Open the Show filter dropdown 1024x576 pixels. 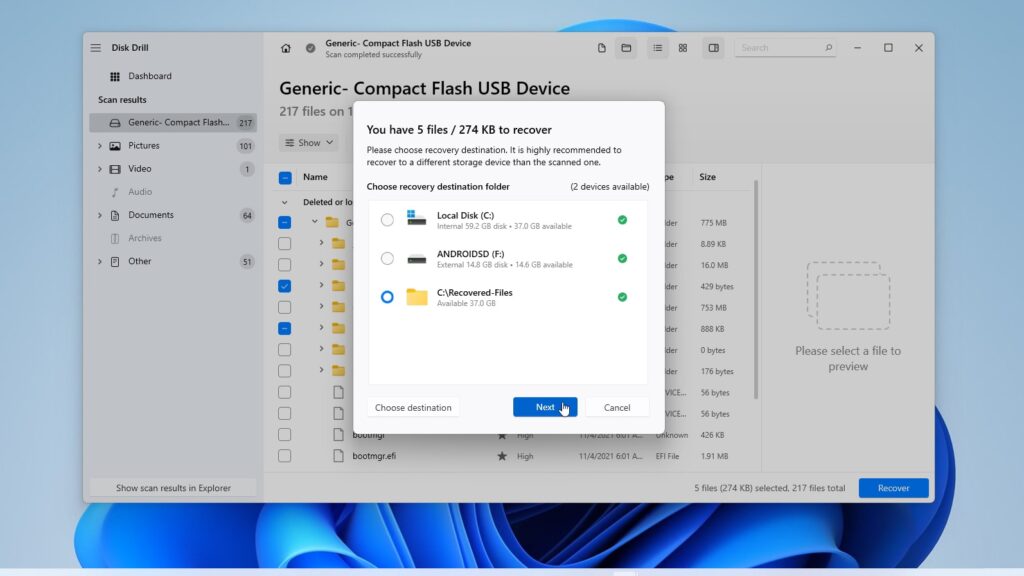pos(308,142)
